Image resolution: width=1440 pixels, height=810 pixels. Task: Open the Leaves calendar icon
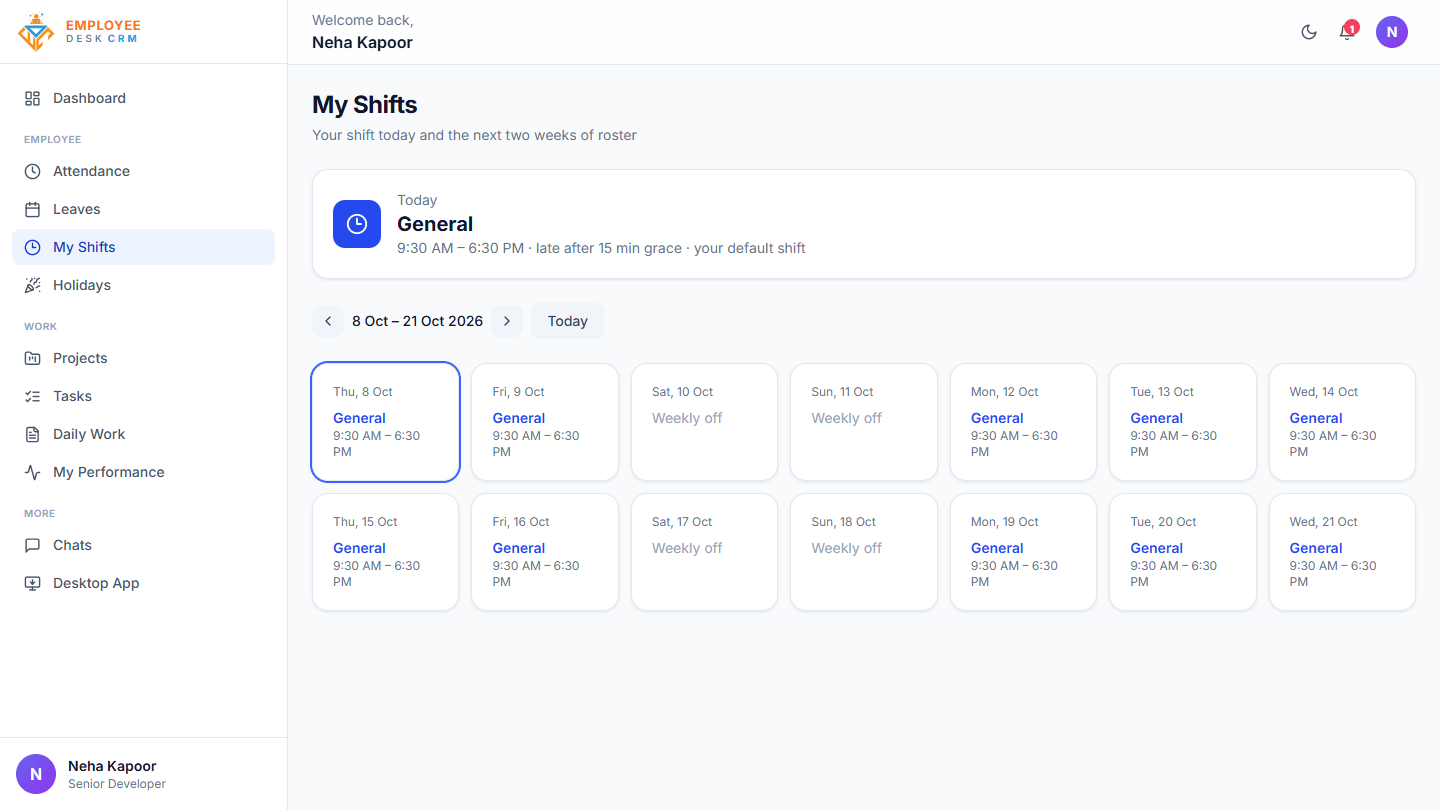[x=32, y=209]
